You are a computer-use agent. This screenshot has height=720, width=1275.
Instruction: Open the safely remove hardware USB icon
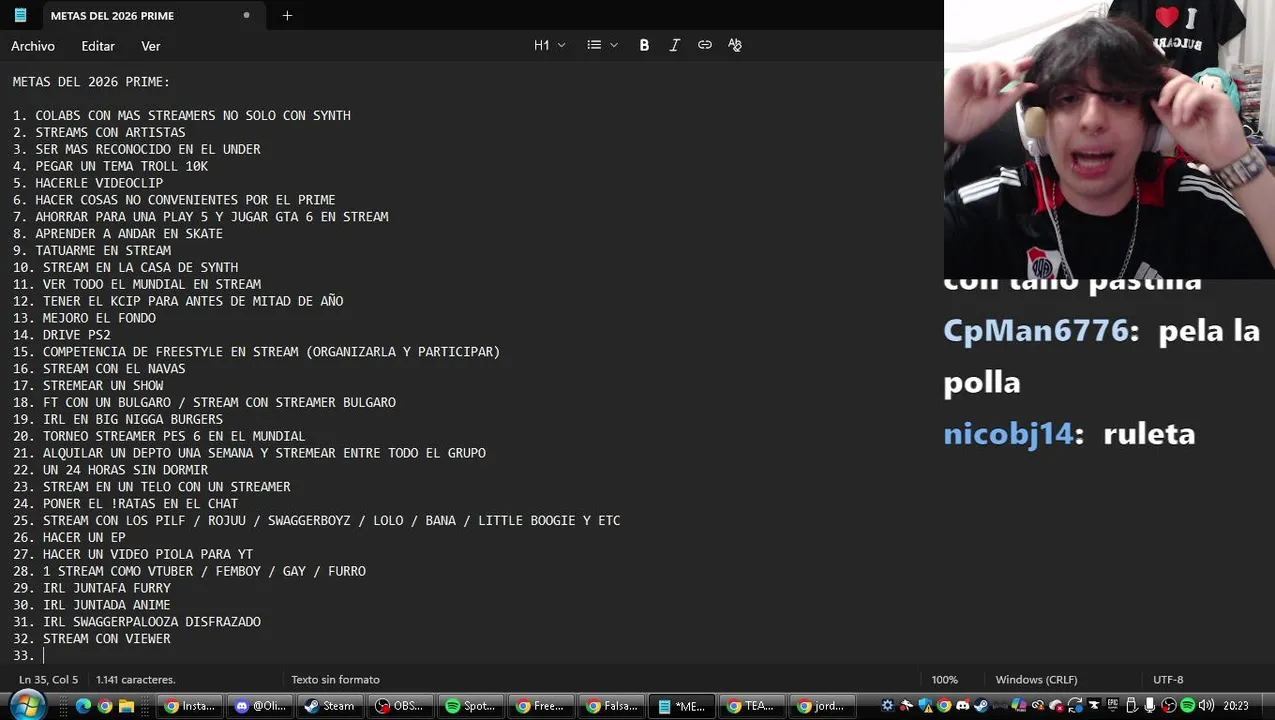click(x=1132, y=705)
